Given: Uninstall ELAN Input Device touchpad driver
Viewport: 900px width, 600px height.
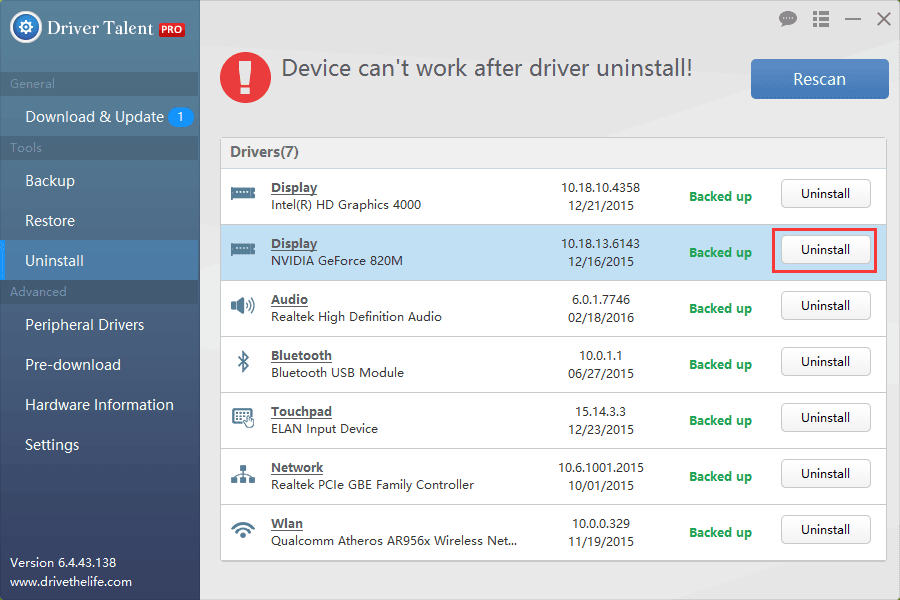Looking at the screenshot, I should tap(825, 417).
